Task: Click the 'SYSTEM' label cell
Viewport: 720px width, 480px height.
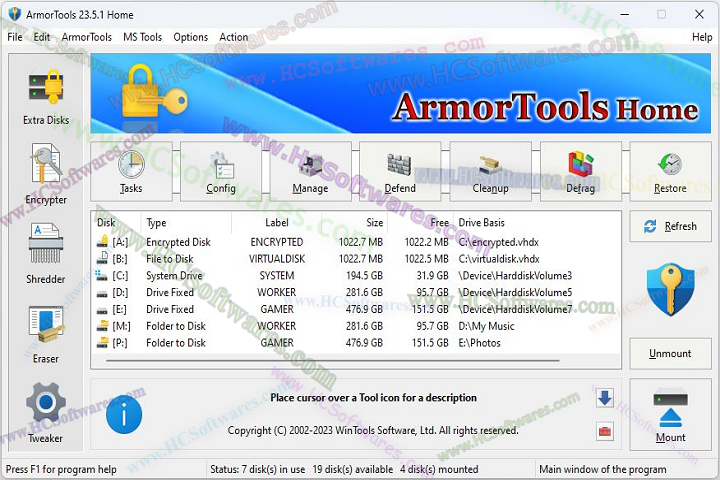Action: (x=277, y=276)
